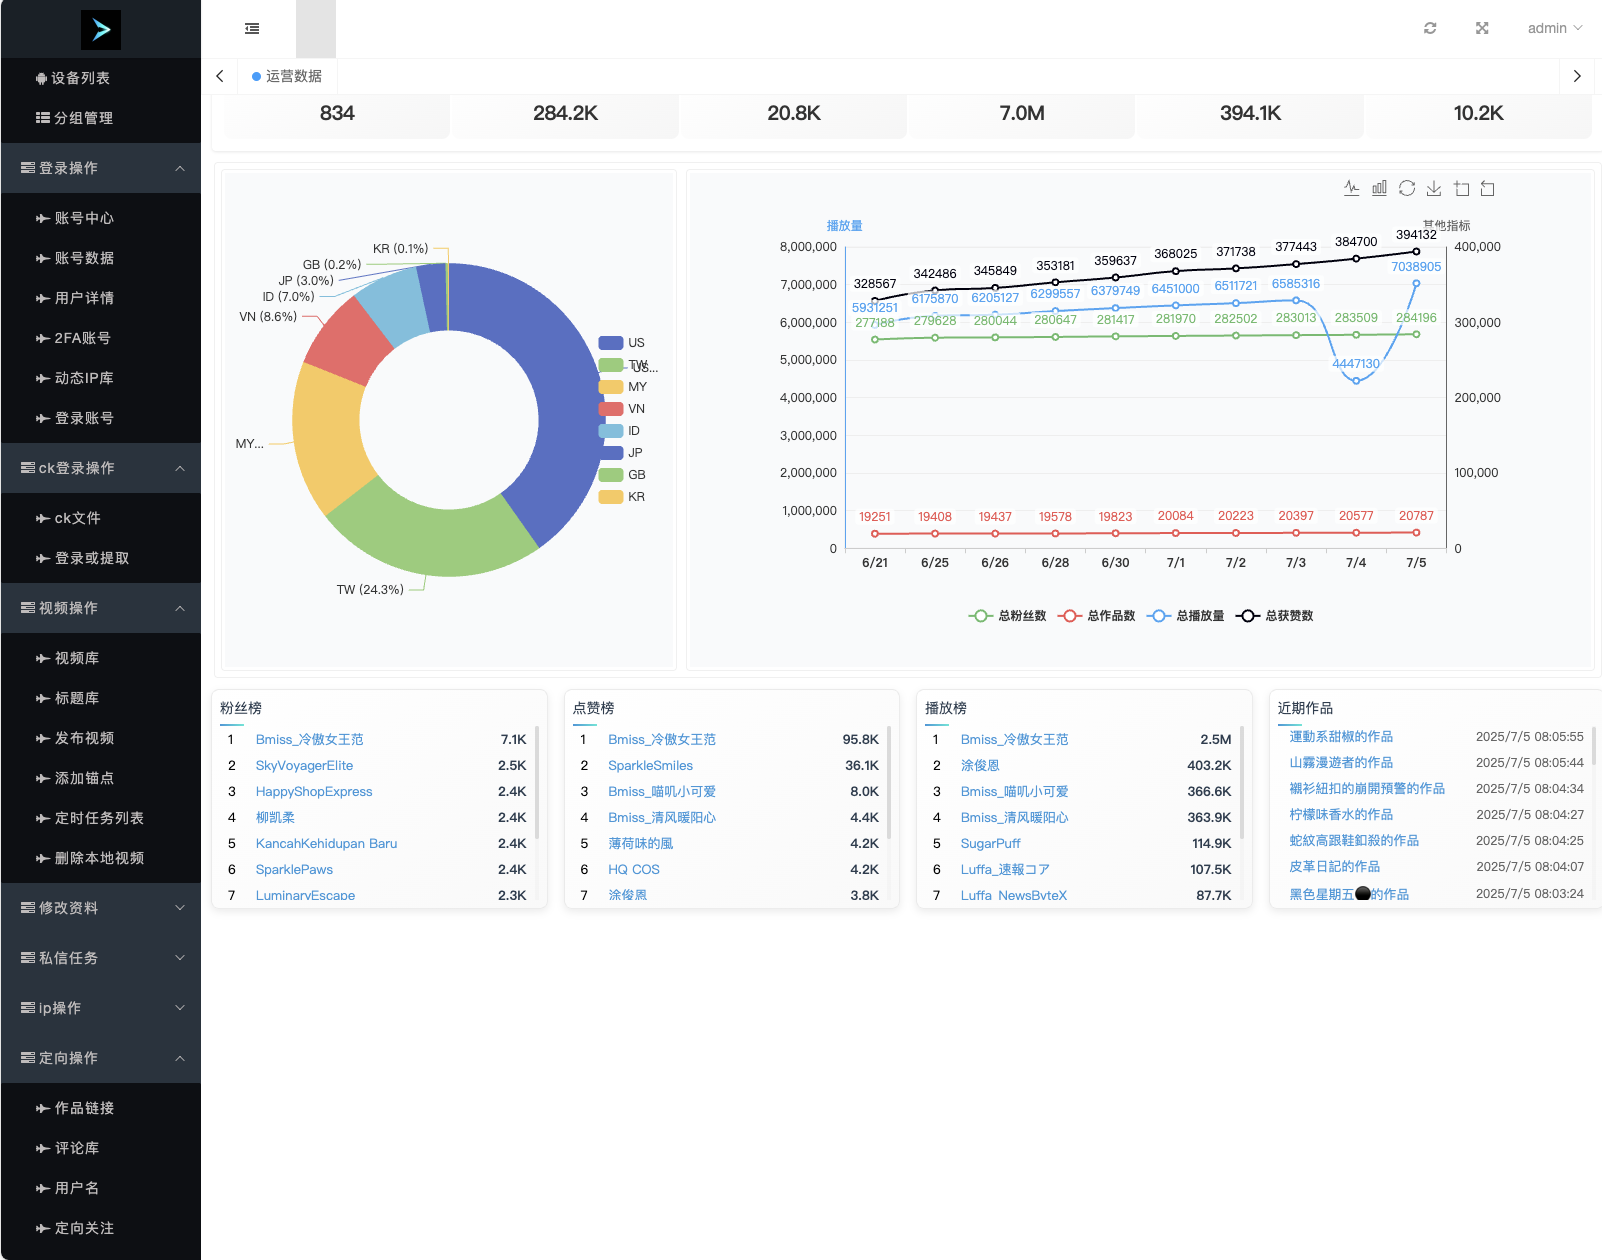Screen dimensions: 1602x1260
Task: Open the admin user dropdown
Action: pos(1554,28)
